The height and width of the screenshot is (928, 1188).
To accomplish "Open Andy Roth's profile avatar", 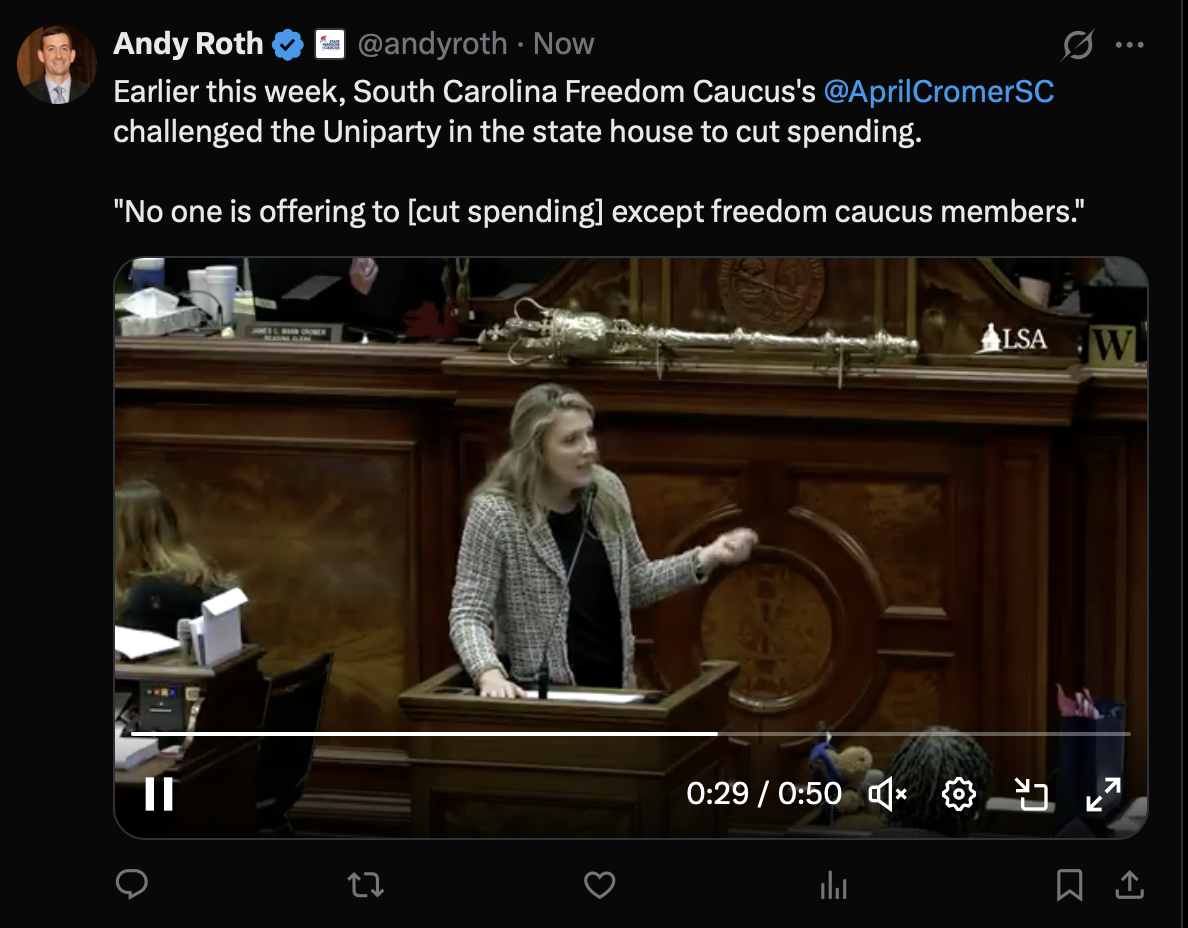I will tap(57, 64).
